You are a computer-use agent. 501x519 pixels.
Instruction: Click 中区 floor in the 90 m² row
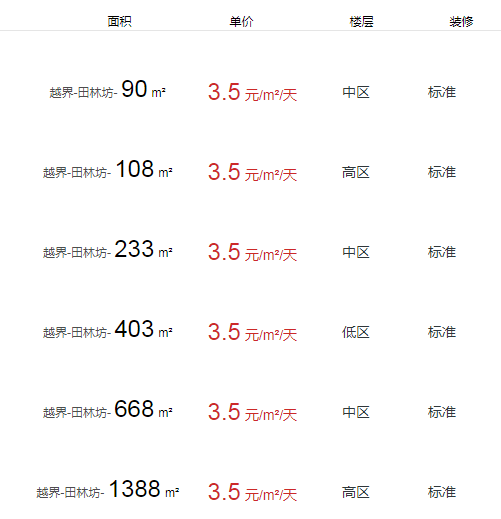tap(356, 92)
